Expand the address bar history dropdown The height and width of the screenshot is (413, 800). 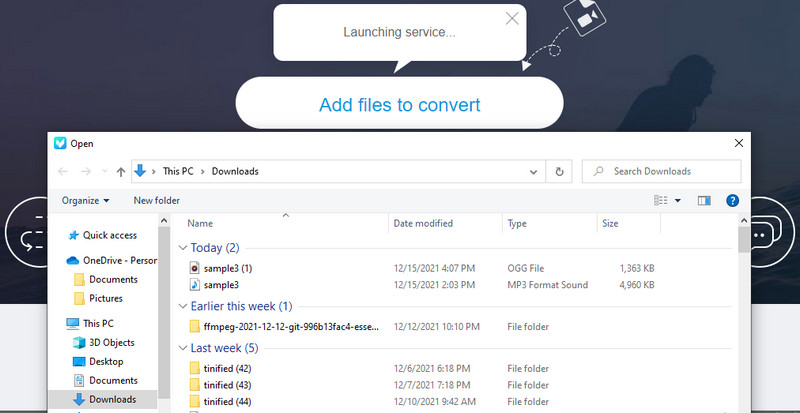click(534, 171)
